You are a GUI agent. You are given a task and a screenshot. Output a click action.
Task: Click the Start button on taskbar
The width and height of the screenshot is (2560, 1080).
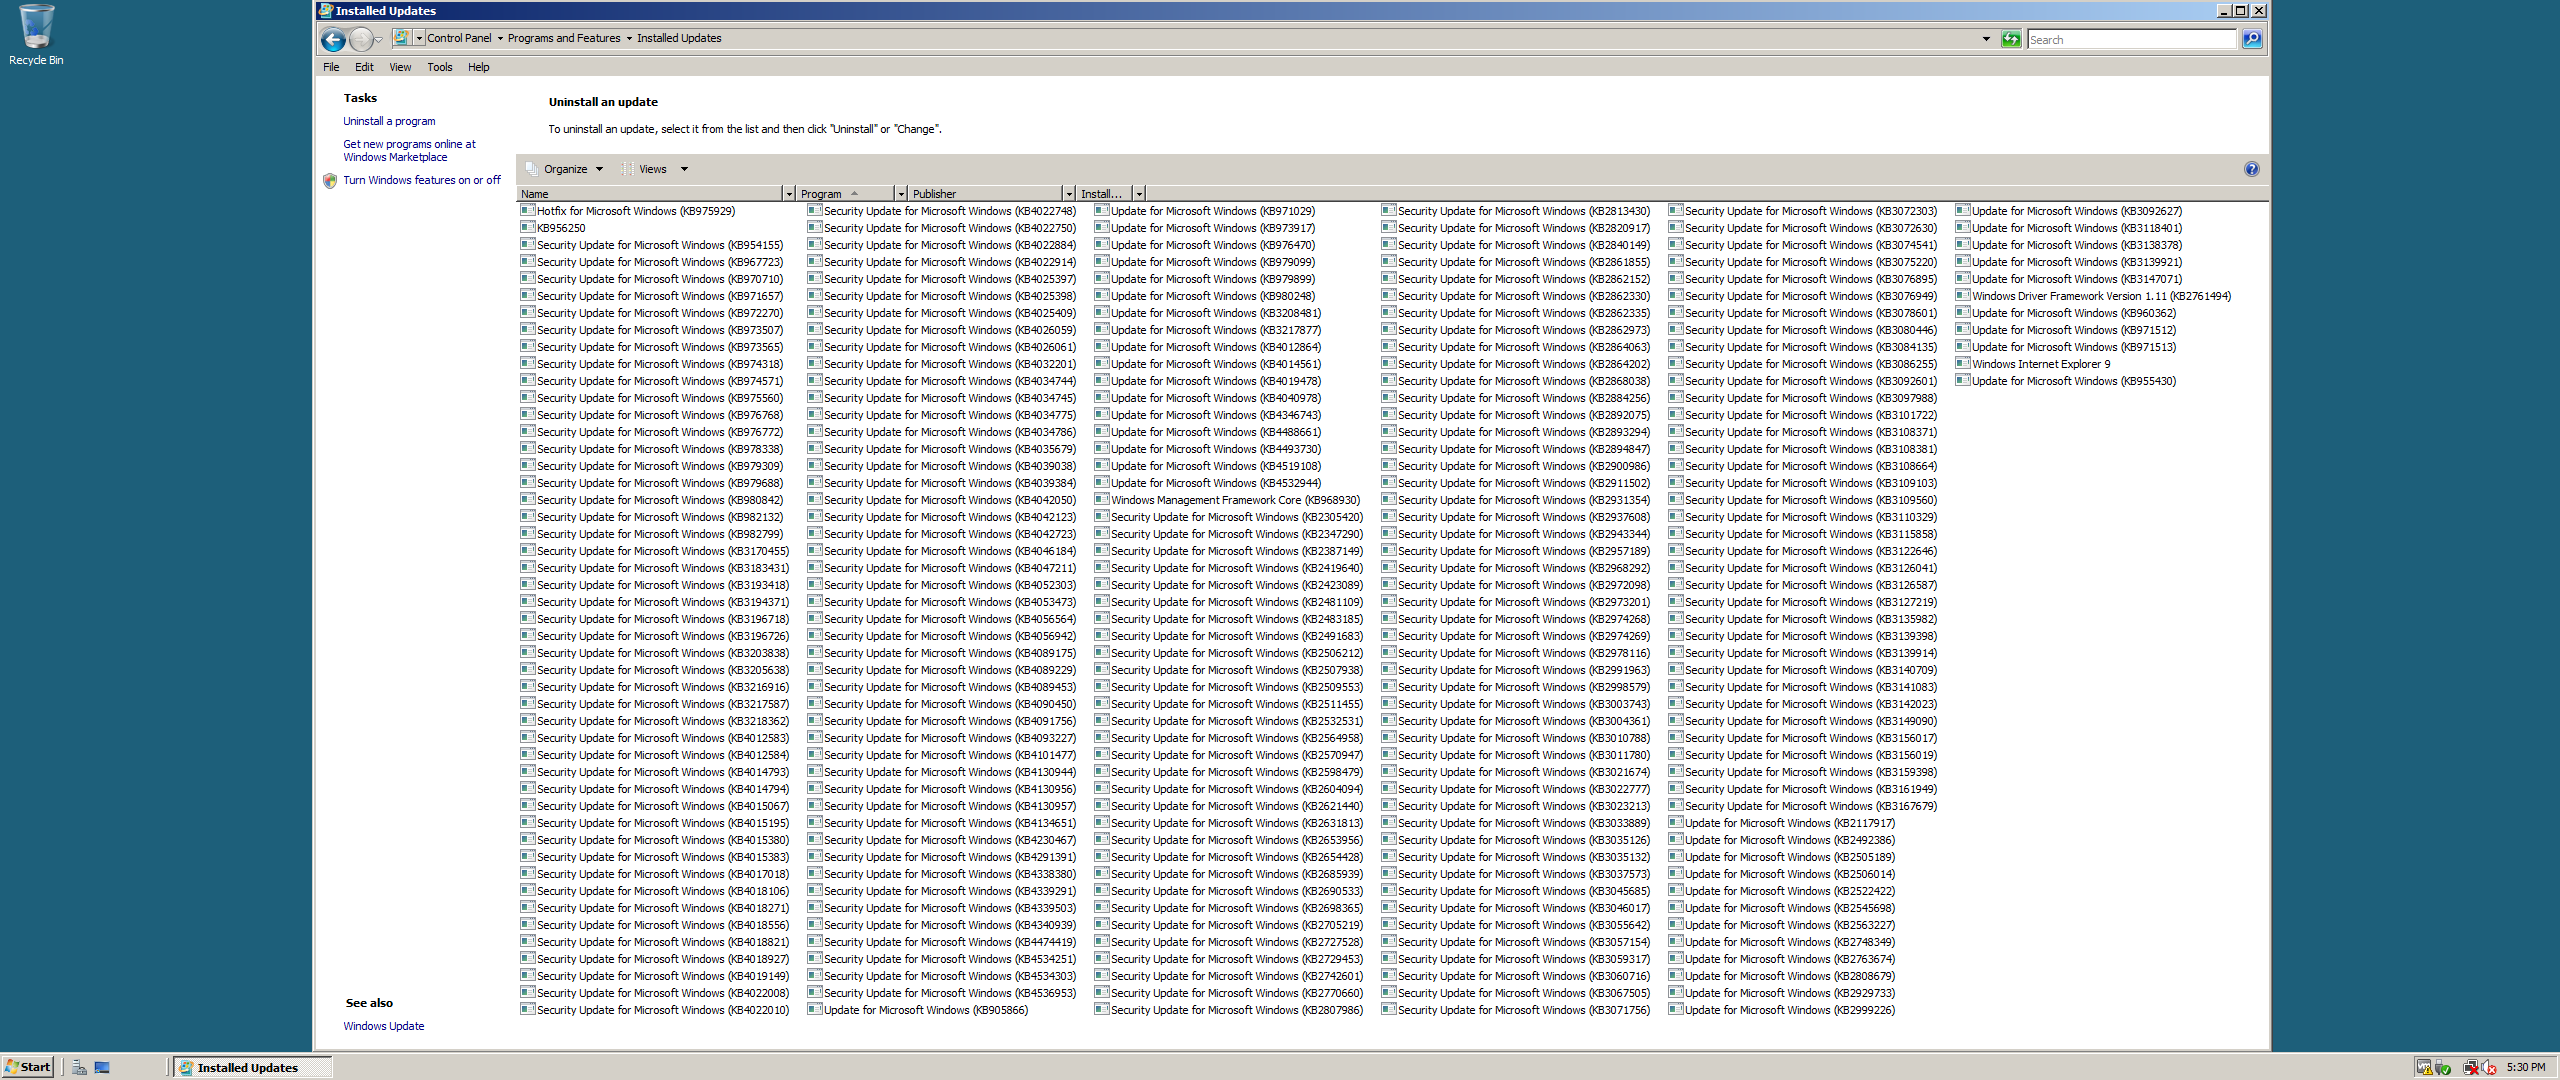click(x=28, y=1067)
